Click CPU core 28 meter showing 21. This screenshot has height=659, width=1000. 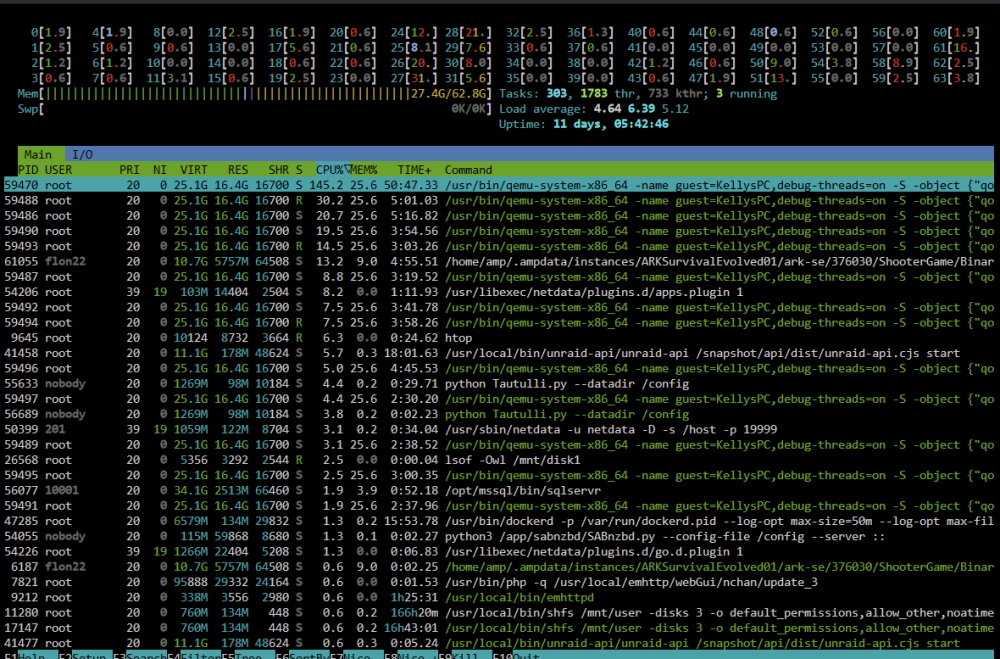coord(469,33)
